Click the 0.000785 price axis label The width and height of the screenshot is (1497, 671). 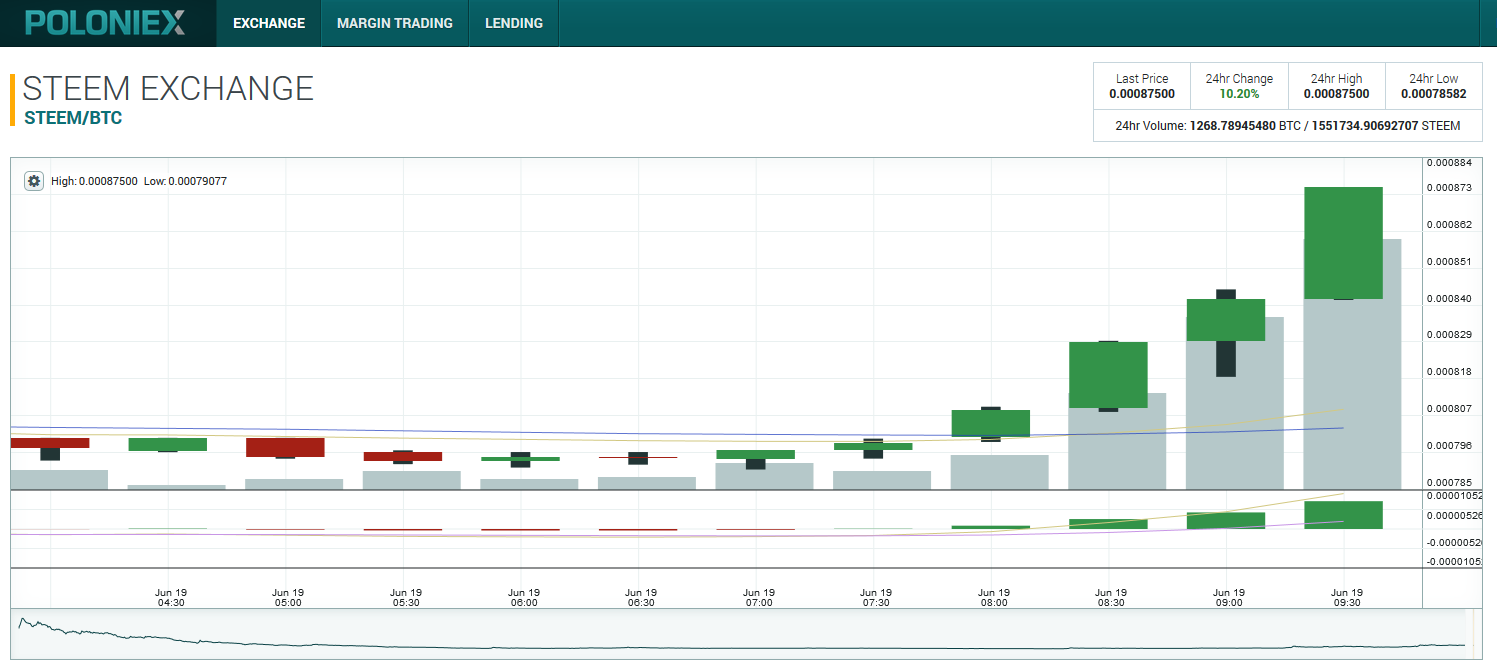click(x=1448, y=483)
